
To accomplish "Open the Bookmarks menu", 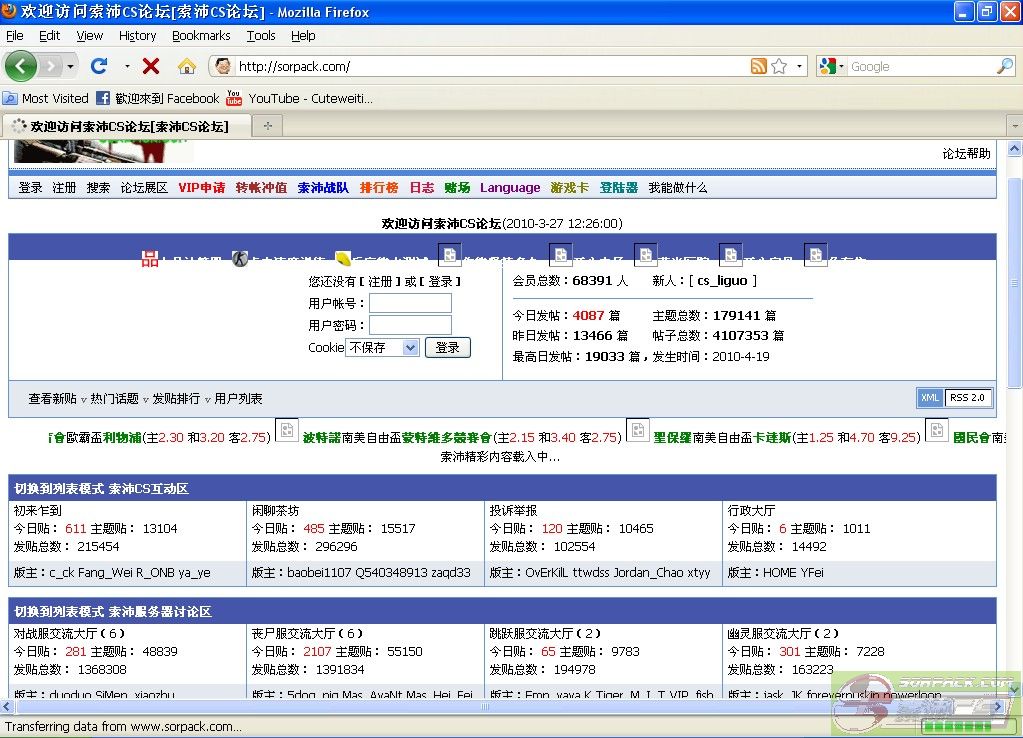I will [201, 36].
